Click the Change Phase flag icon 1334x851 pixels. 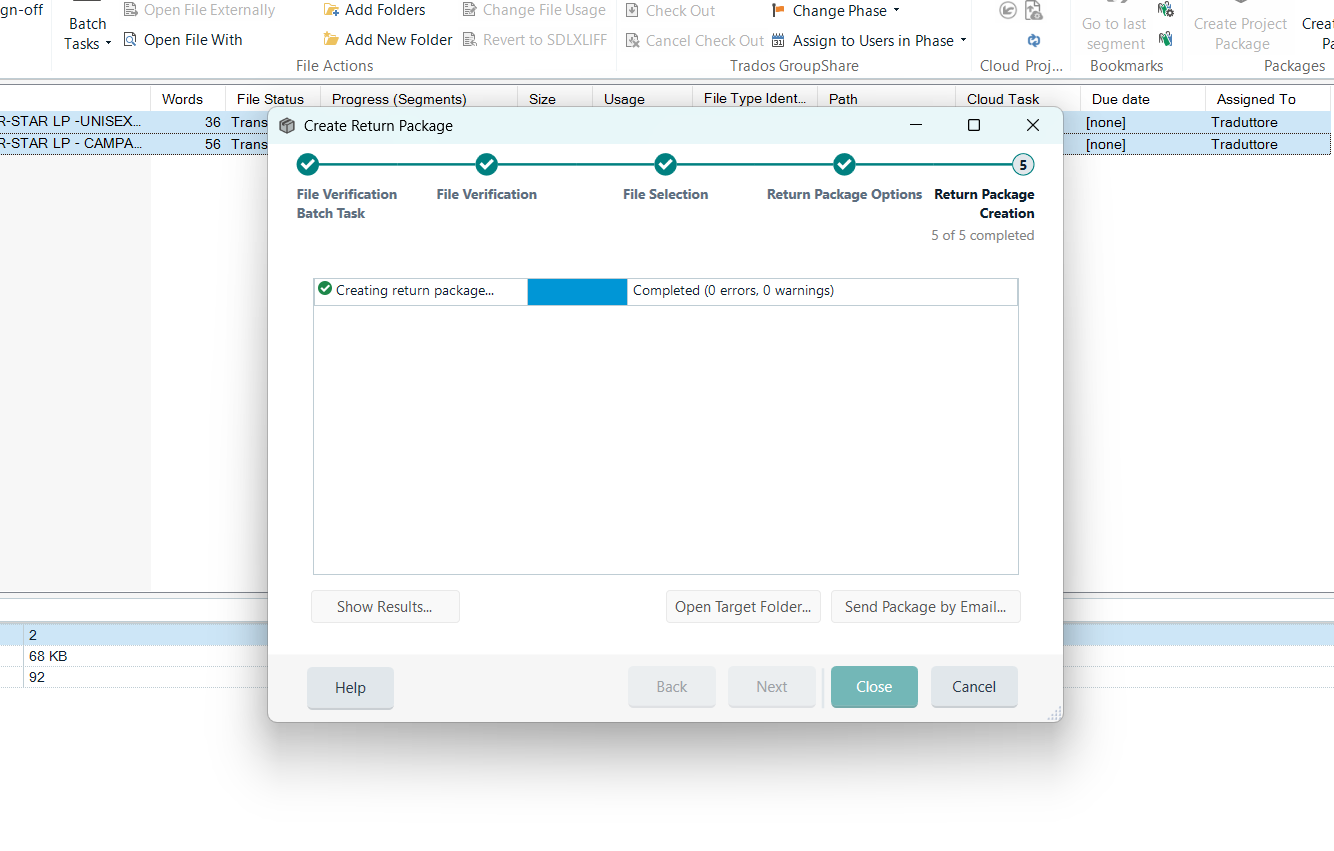point(779,11)
